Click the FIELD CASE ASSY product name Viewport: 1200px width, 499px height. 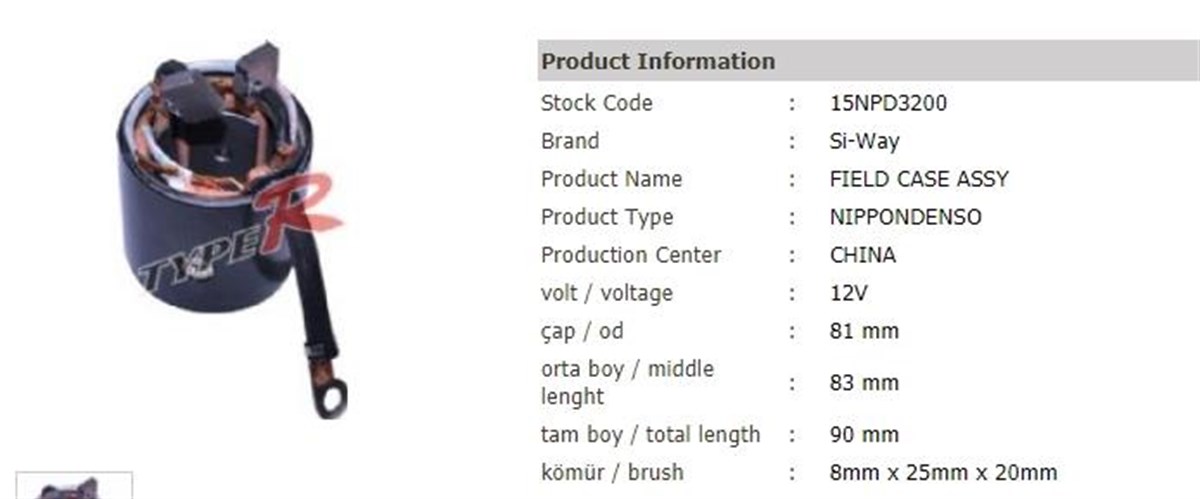(x=919, y=179)
